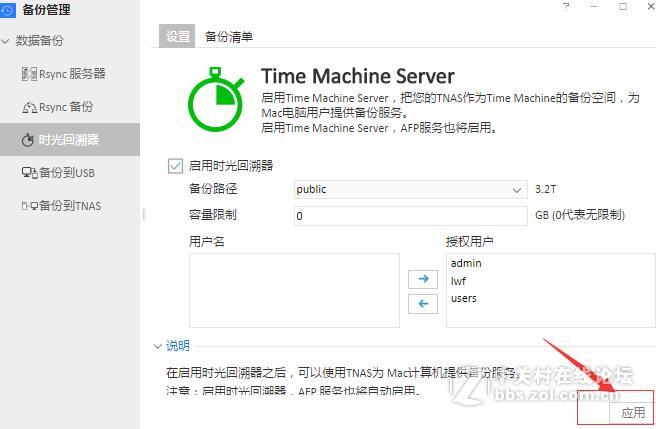Add user with right arrow button

point(423,279)
